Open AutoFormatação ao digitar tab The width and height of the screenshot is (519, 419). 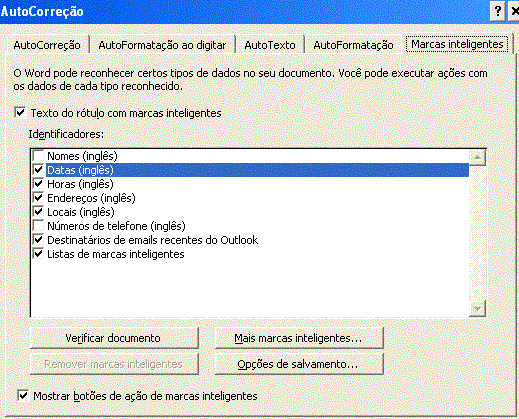click(x=162, y=45)
